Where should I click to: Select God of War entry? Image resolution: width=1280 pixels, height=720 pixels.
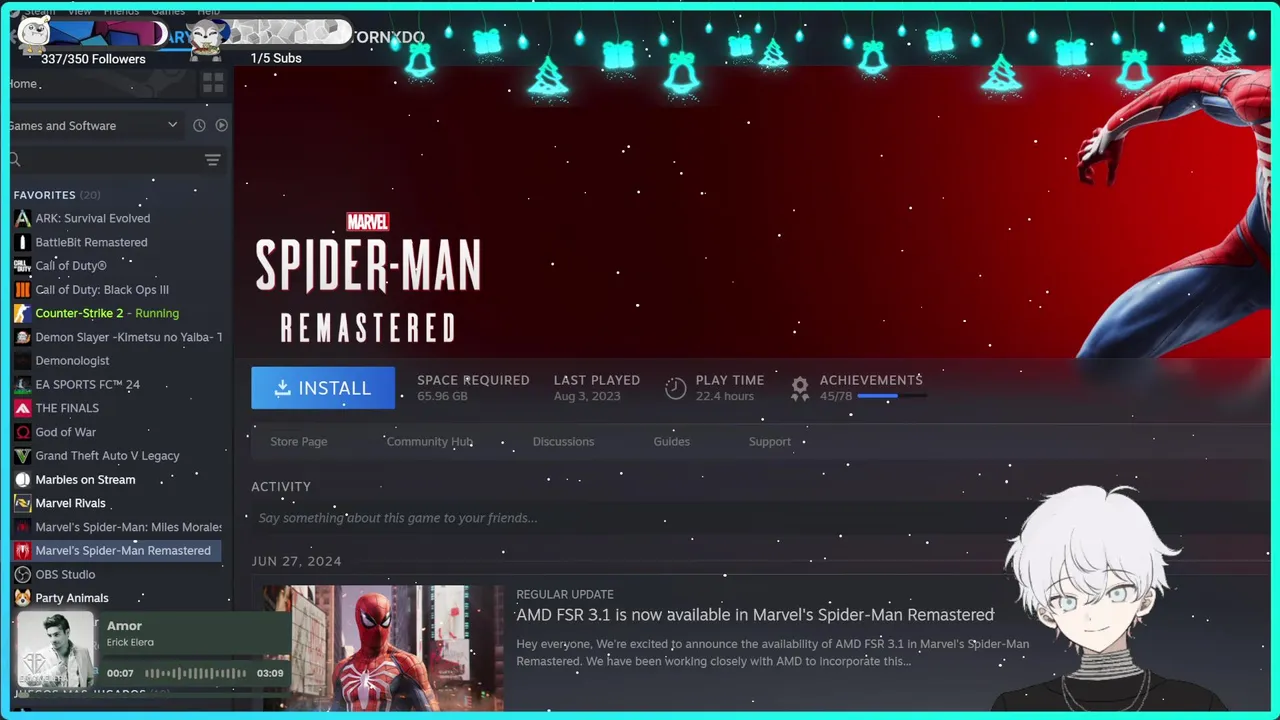(65, 432)
